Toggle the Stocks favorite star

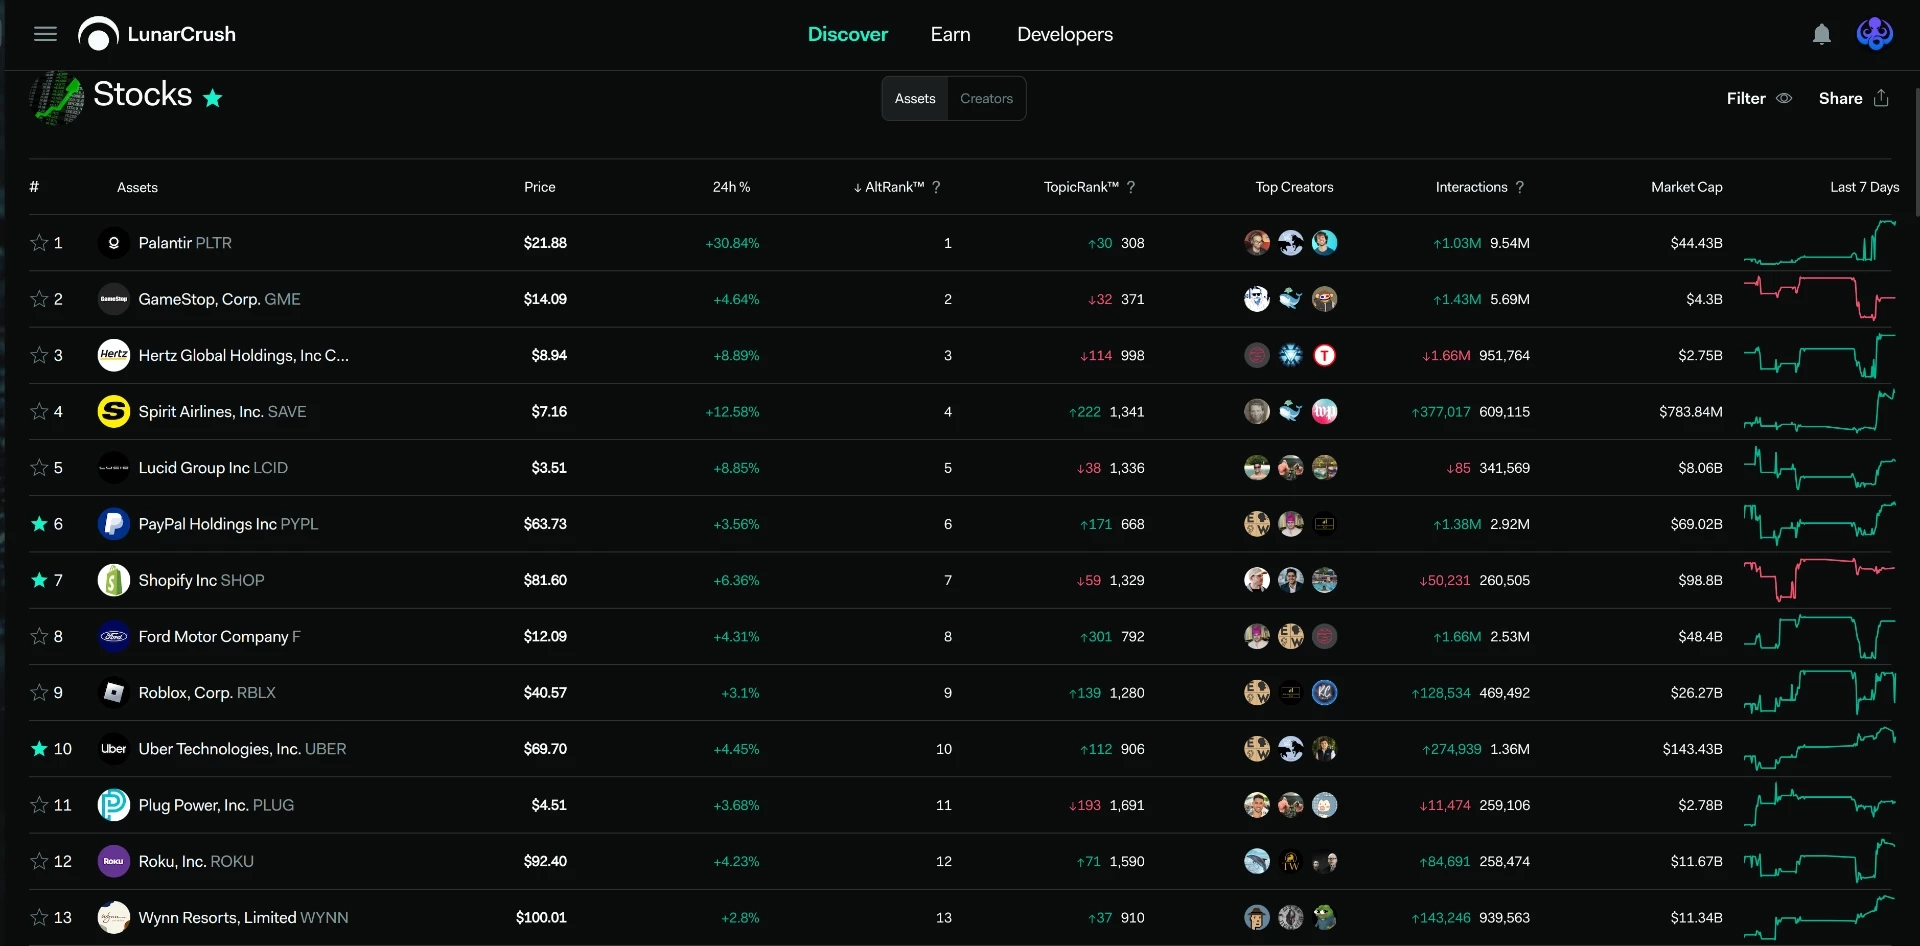[x=213, y=98]
